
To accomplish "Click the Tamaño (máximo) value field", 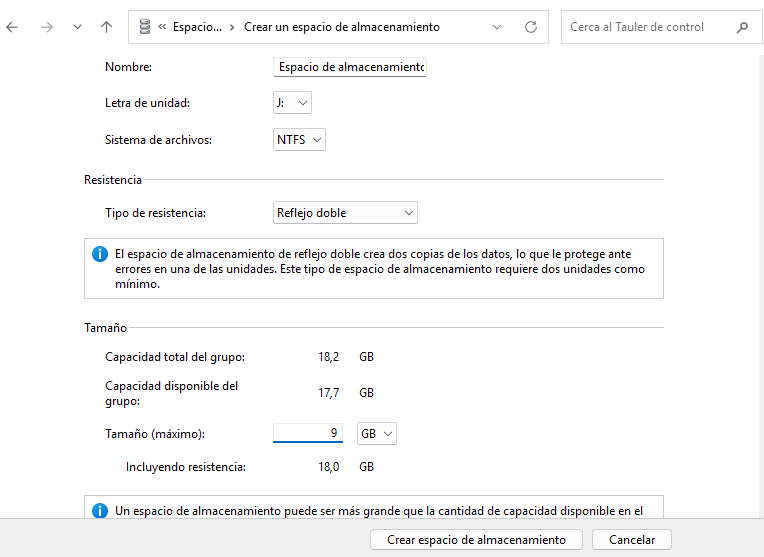I will coord(308,433).
